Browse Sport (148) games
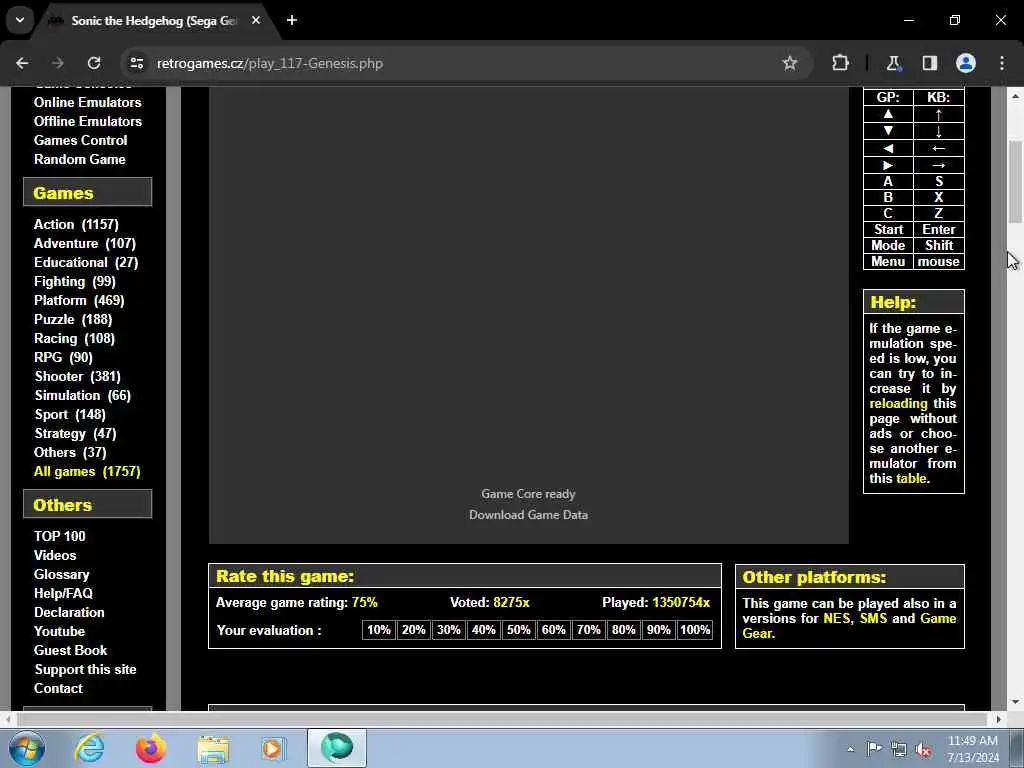 70,413
